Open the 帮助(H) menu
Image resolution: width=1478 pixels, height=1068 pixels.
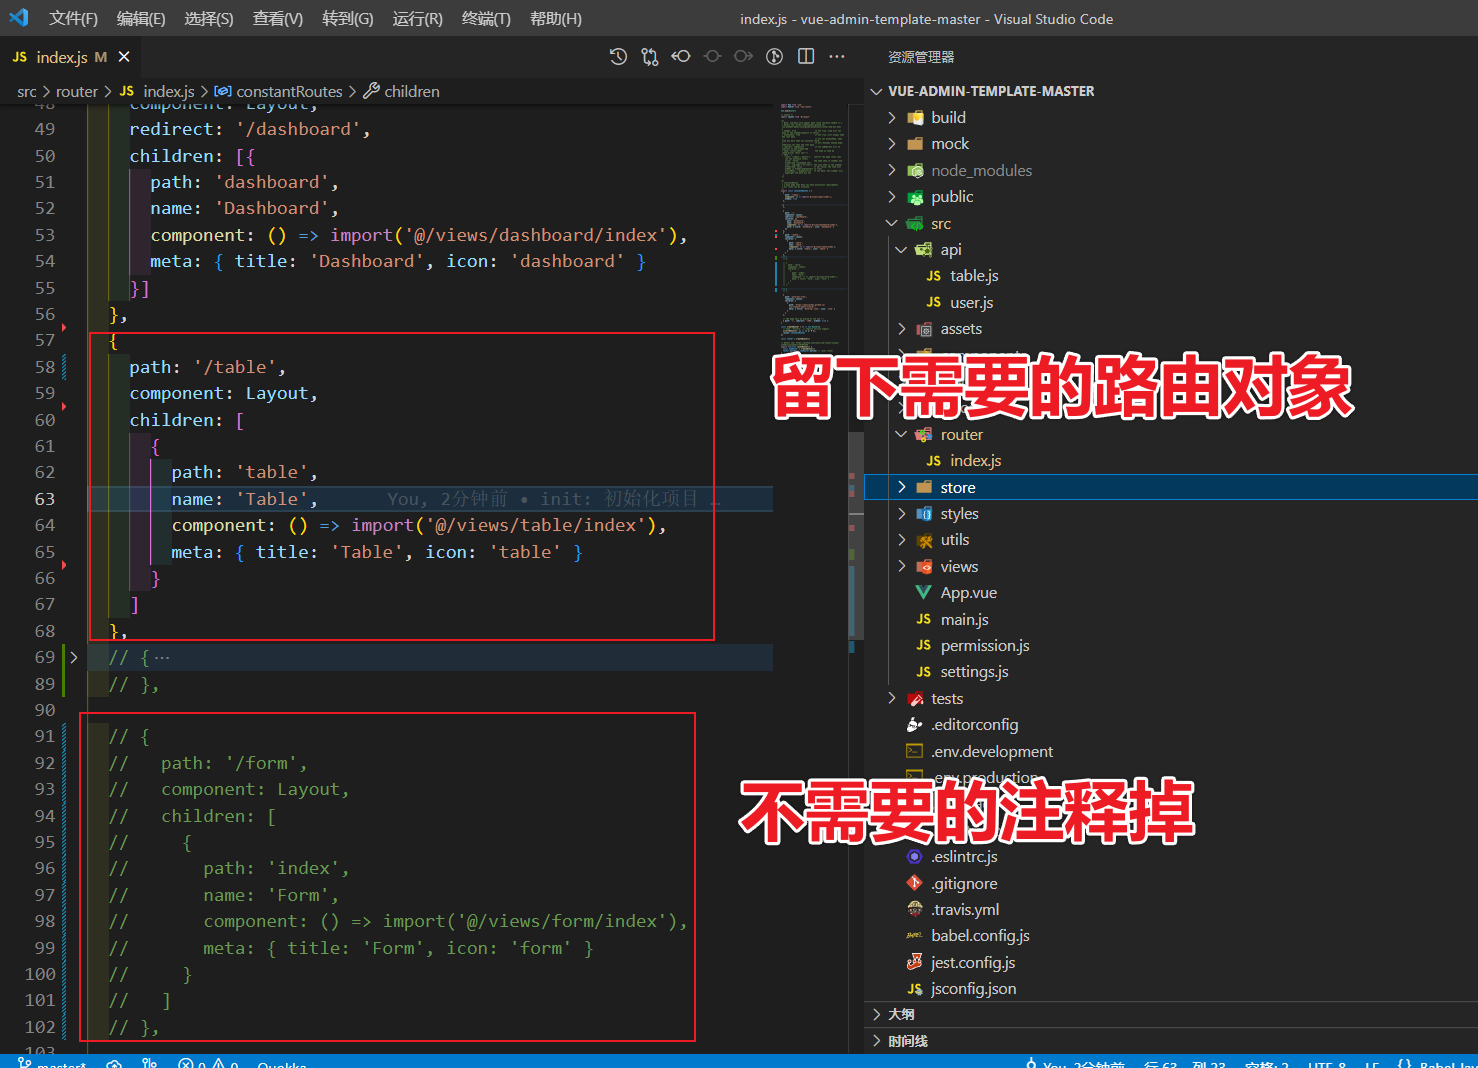(x=556, y=19)
